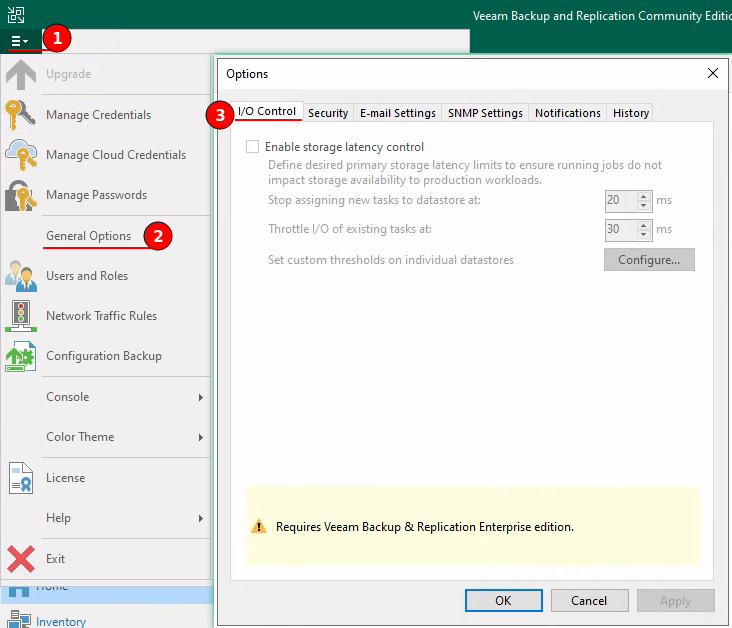
Task: Expand the Color Theme submenu arrow
Action: pos(200,437)
